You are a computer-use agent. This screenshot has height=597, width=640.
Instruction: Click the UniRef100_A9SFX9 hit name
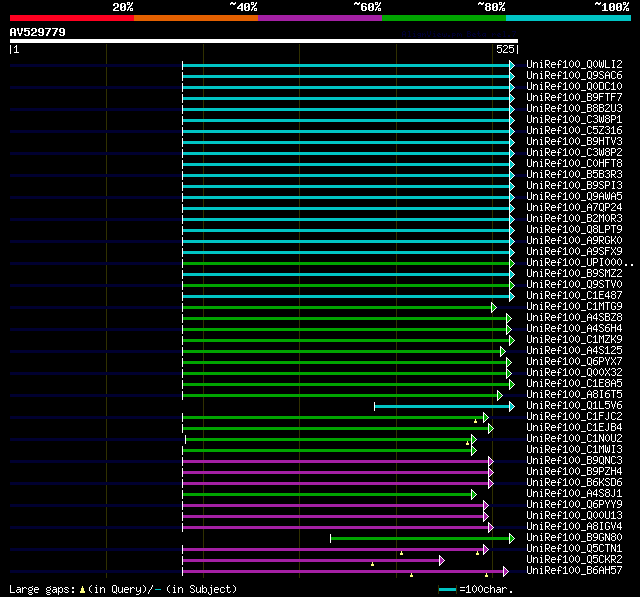point(574,252)
